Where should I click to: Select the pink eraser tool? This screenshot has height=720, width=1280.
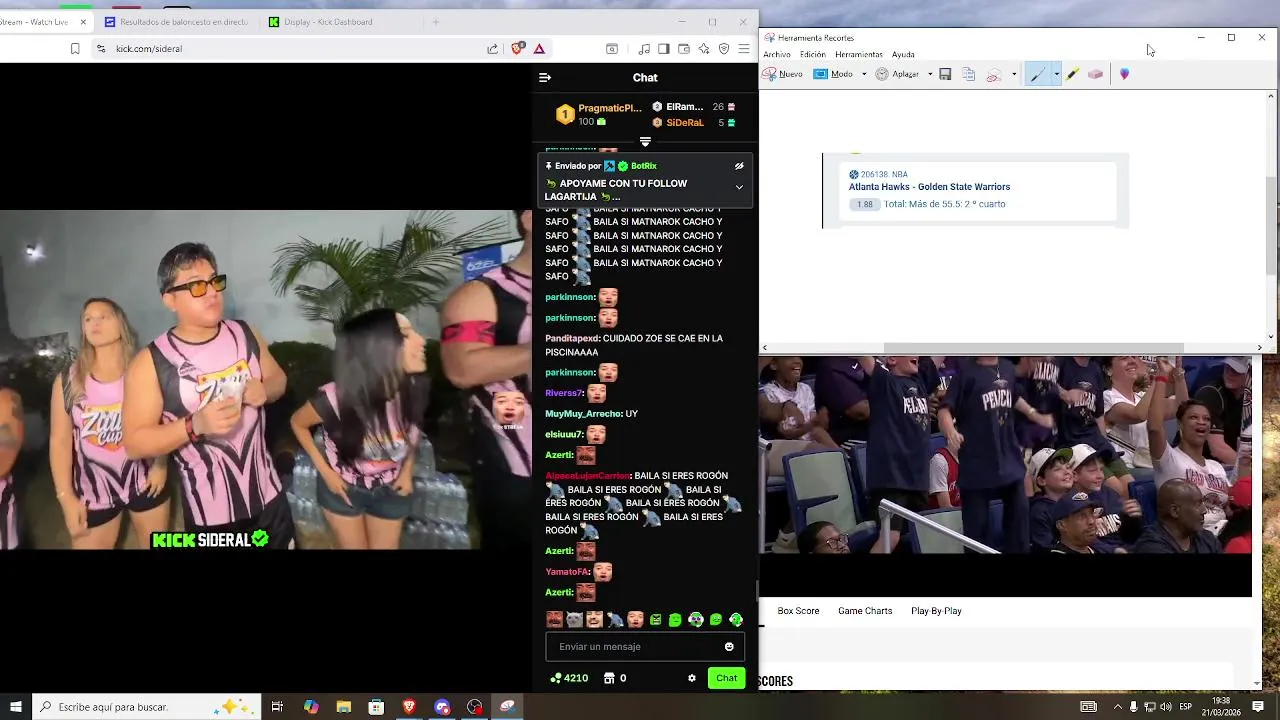[1096, 74]
